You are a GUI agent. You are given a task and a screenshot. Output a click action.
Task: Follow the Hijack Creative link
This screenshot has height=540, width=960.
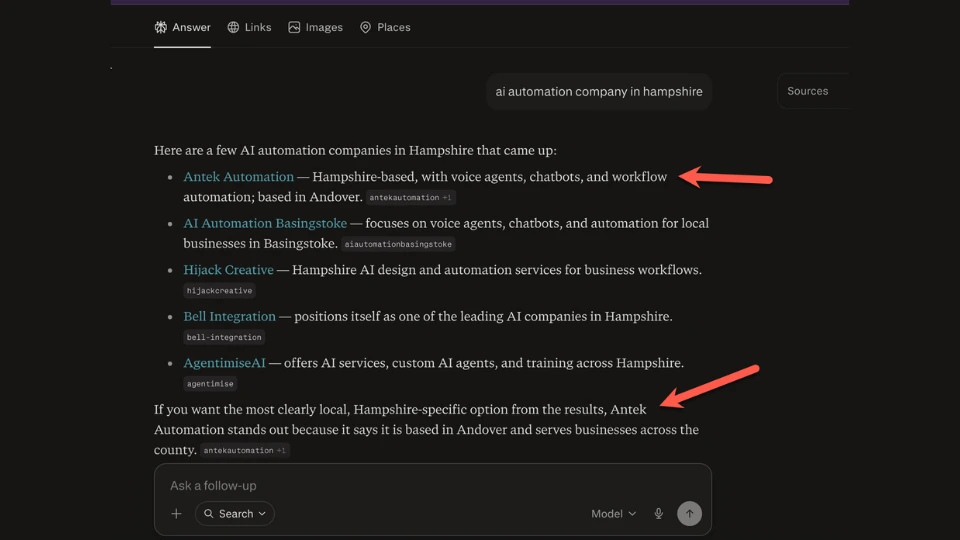point(228,270)
